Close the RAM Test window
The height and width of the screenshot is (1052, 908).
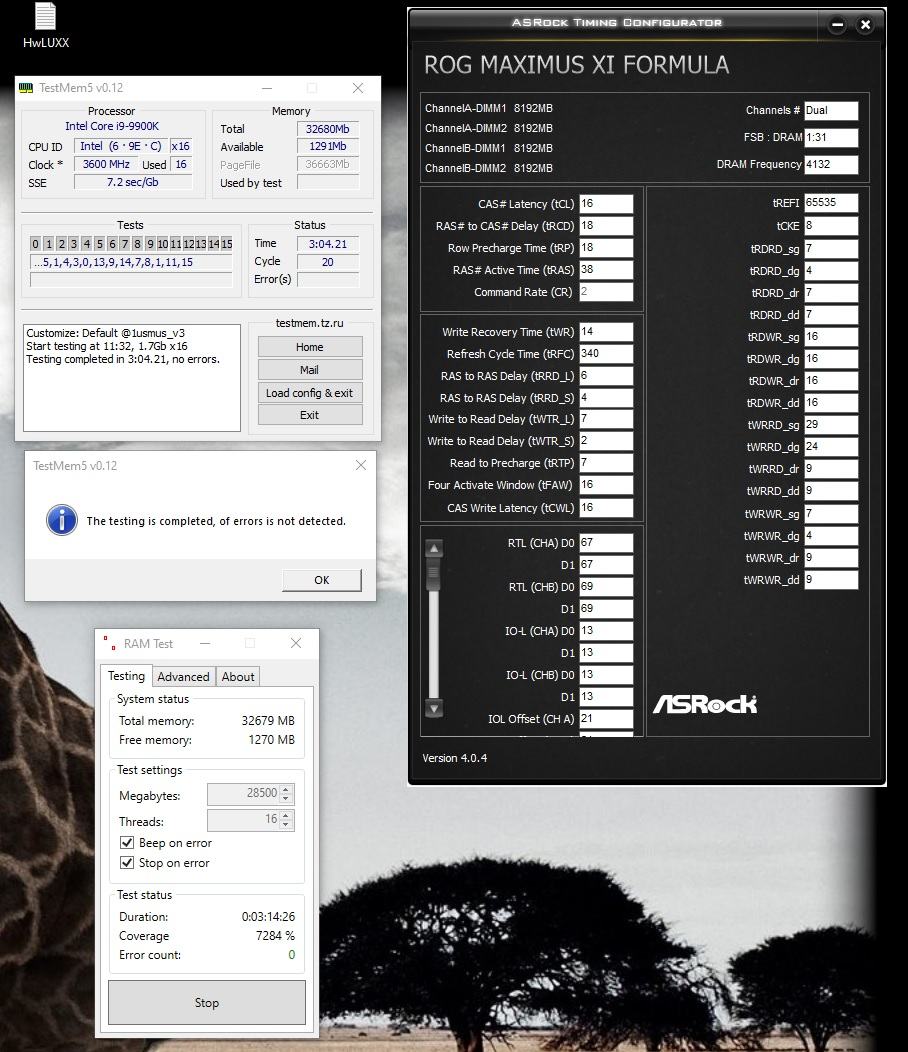[296, 643]
